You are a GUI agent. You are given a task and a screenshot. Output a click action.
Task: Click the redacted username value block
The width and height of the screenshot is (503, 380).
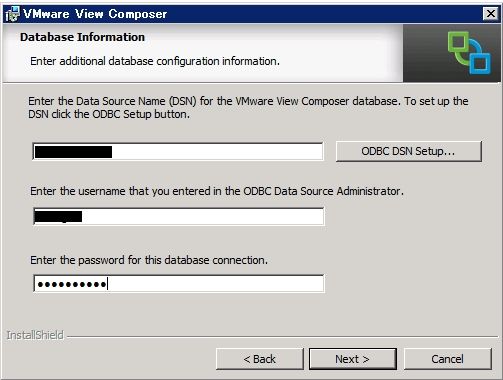tap(58, 217)
